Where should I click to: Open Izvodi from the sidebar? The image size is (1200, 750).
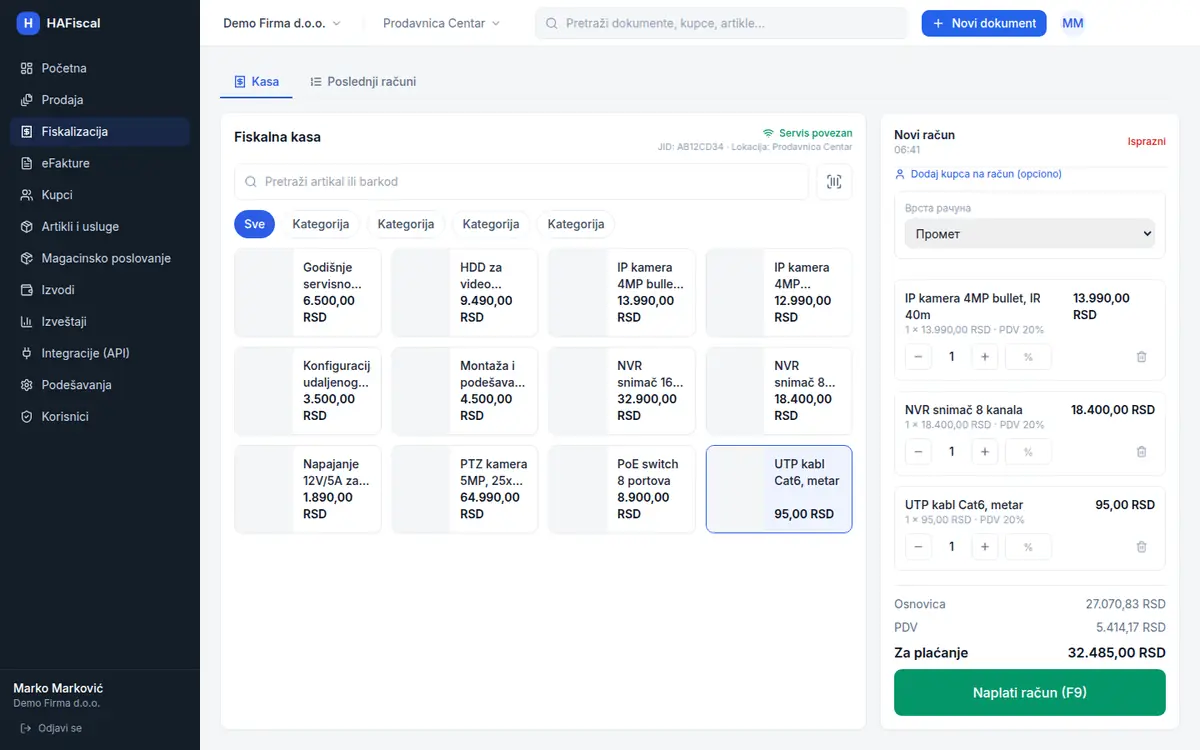(x=100, y=290)
